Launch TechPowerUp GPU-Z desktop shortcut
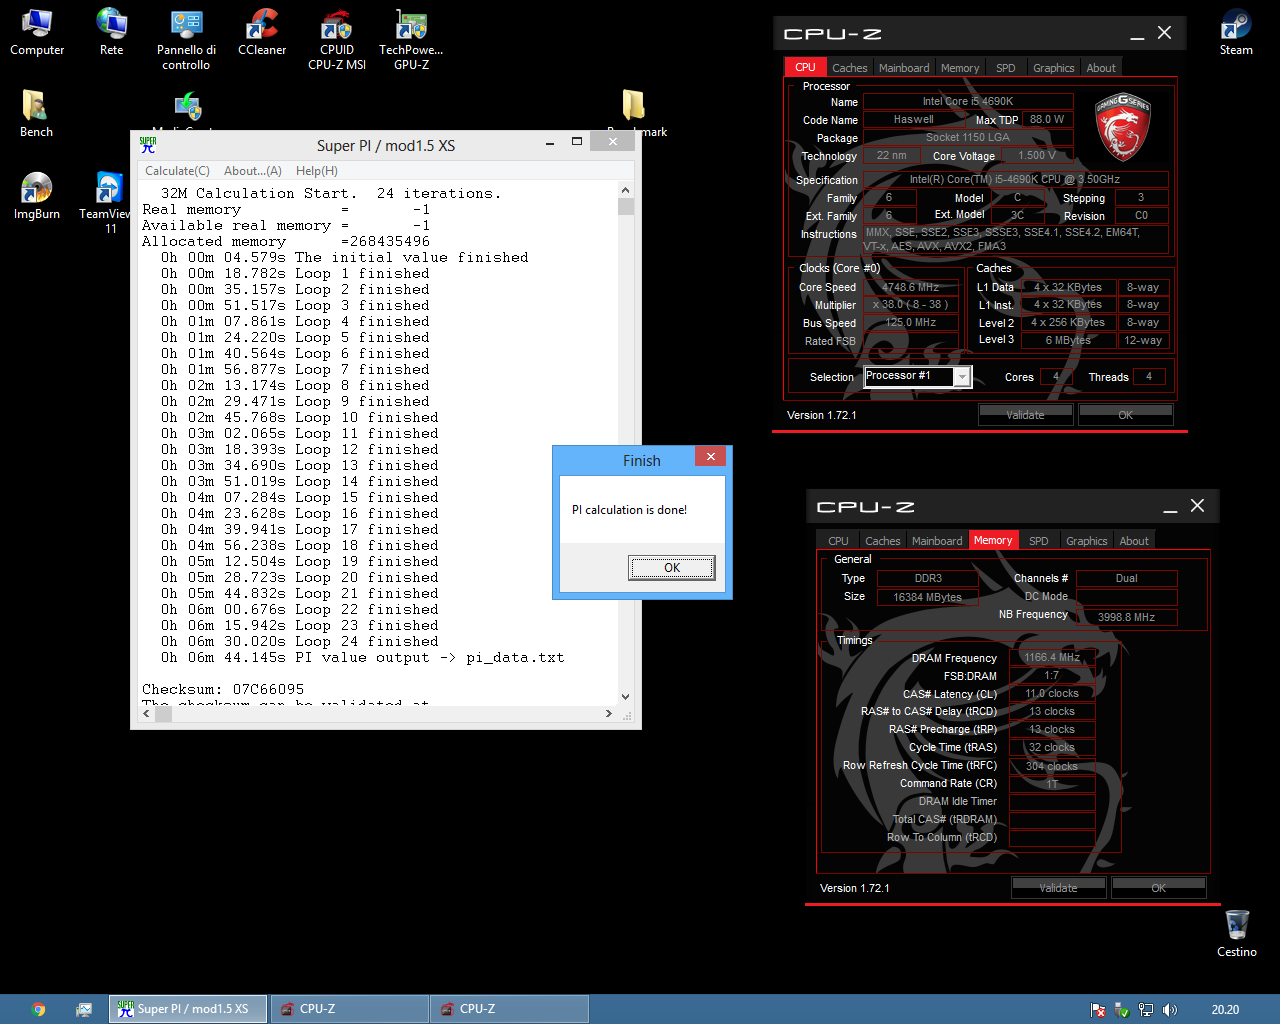Viewport: 1280px width, 1024px height. click(x=411, y=39)
